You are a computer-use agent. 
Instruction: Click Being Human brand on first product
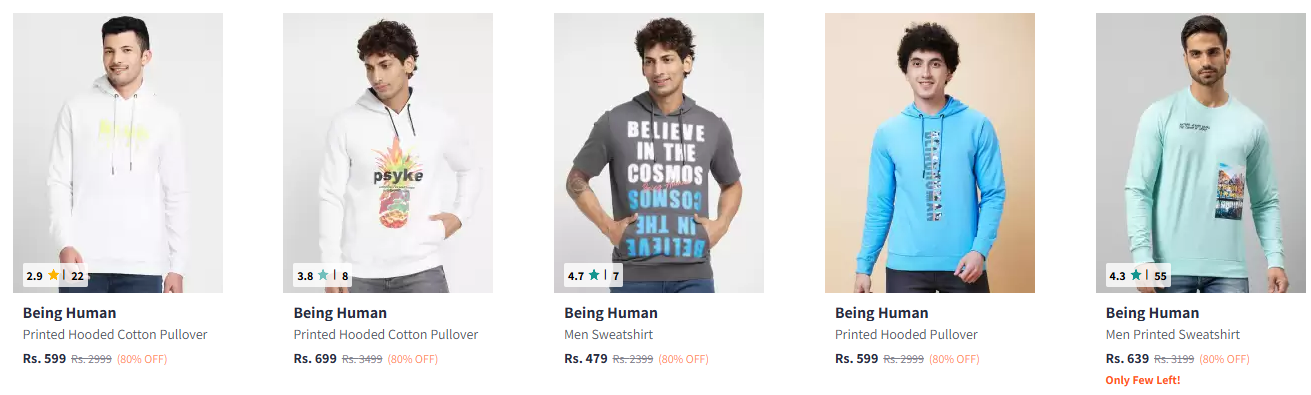point(69,313)
